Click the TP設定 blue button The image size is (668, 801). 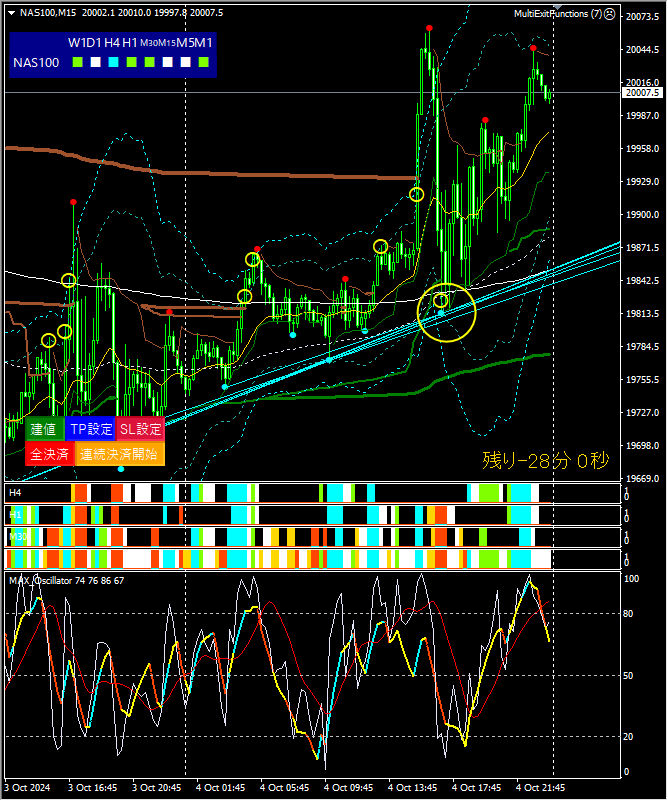click(91, 429)
